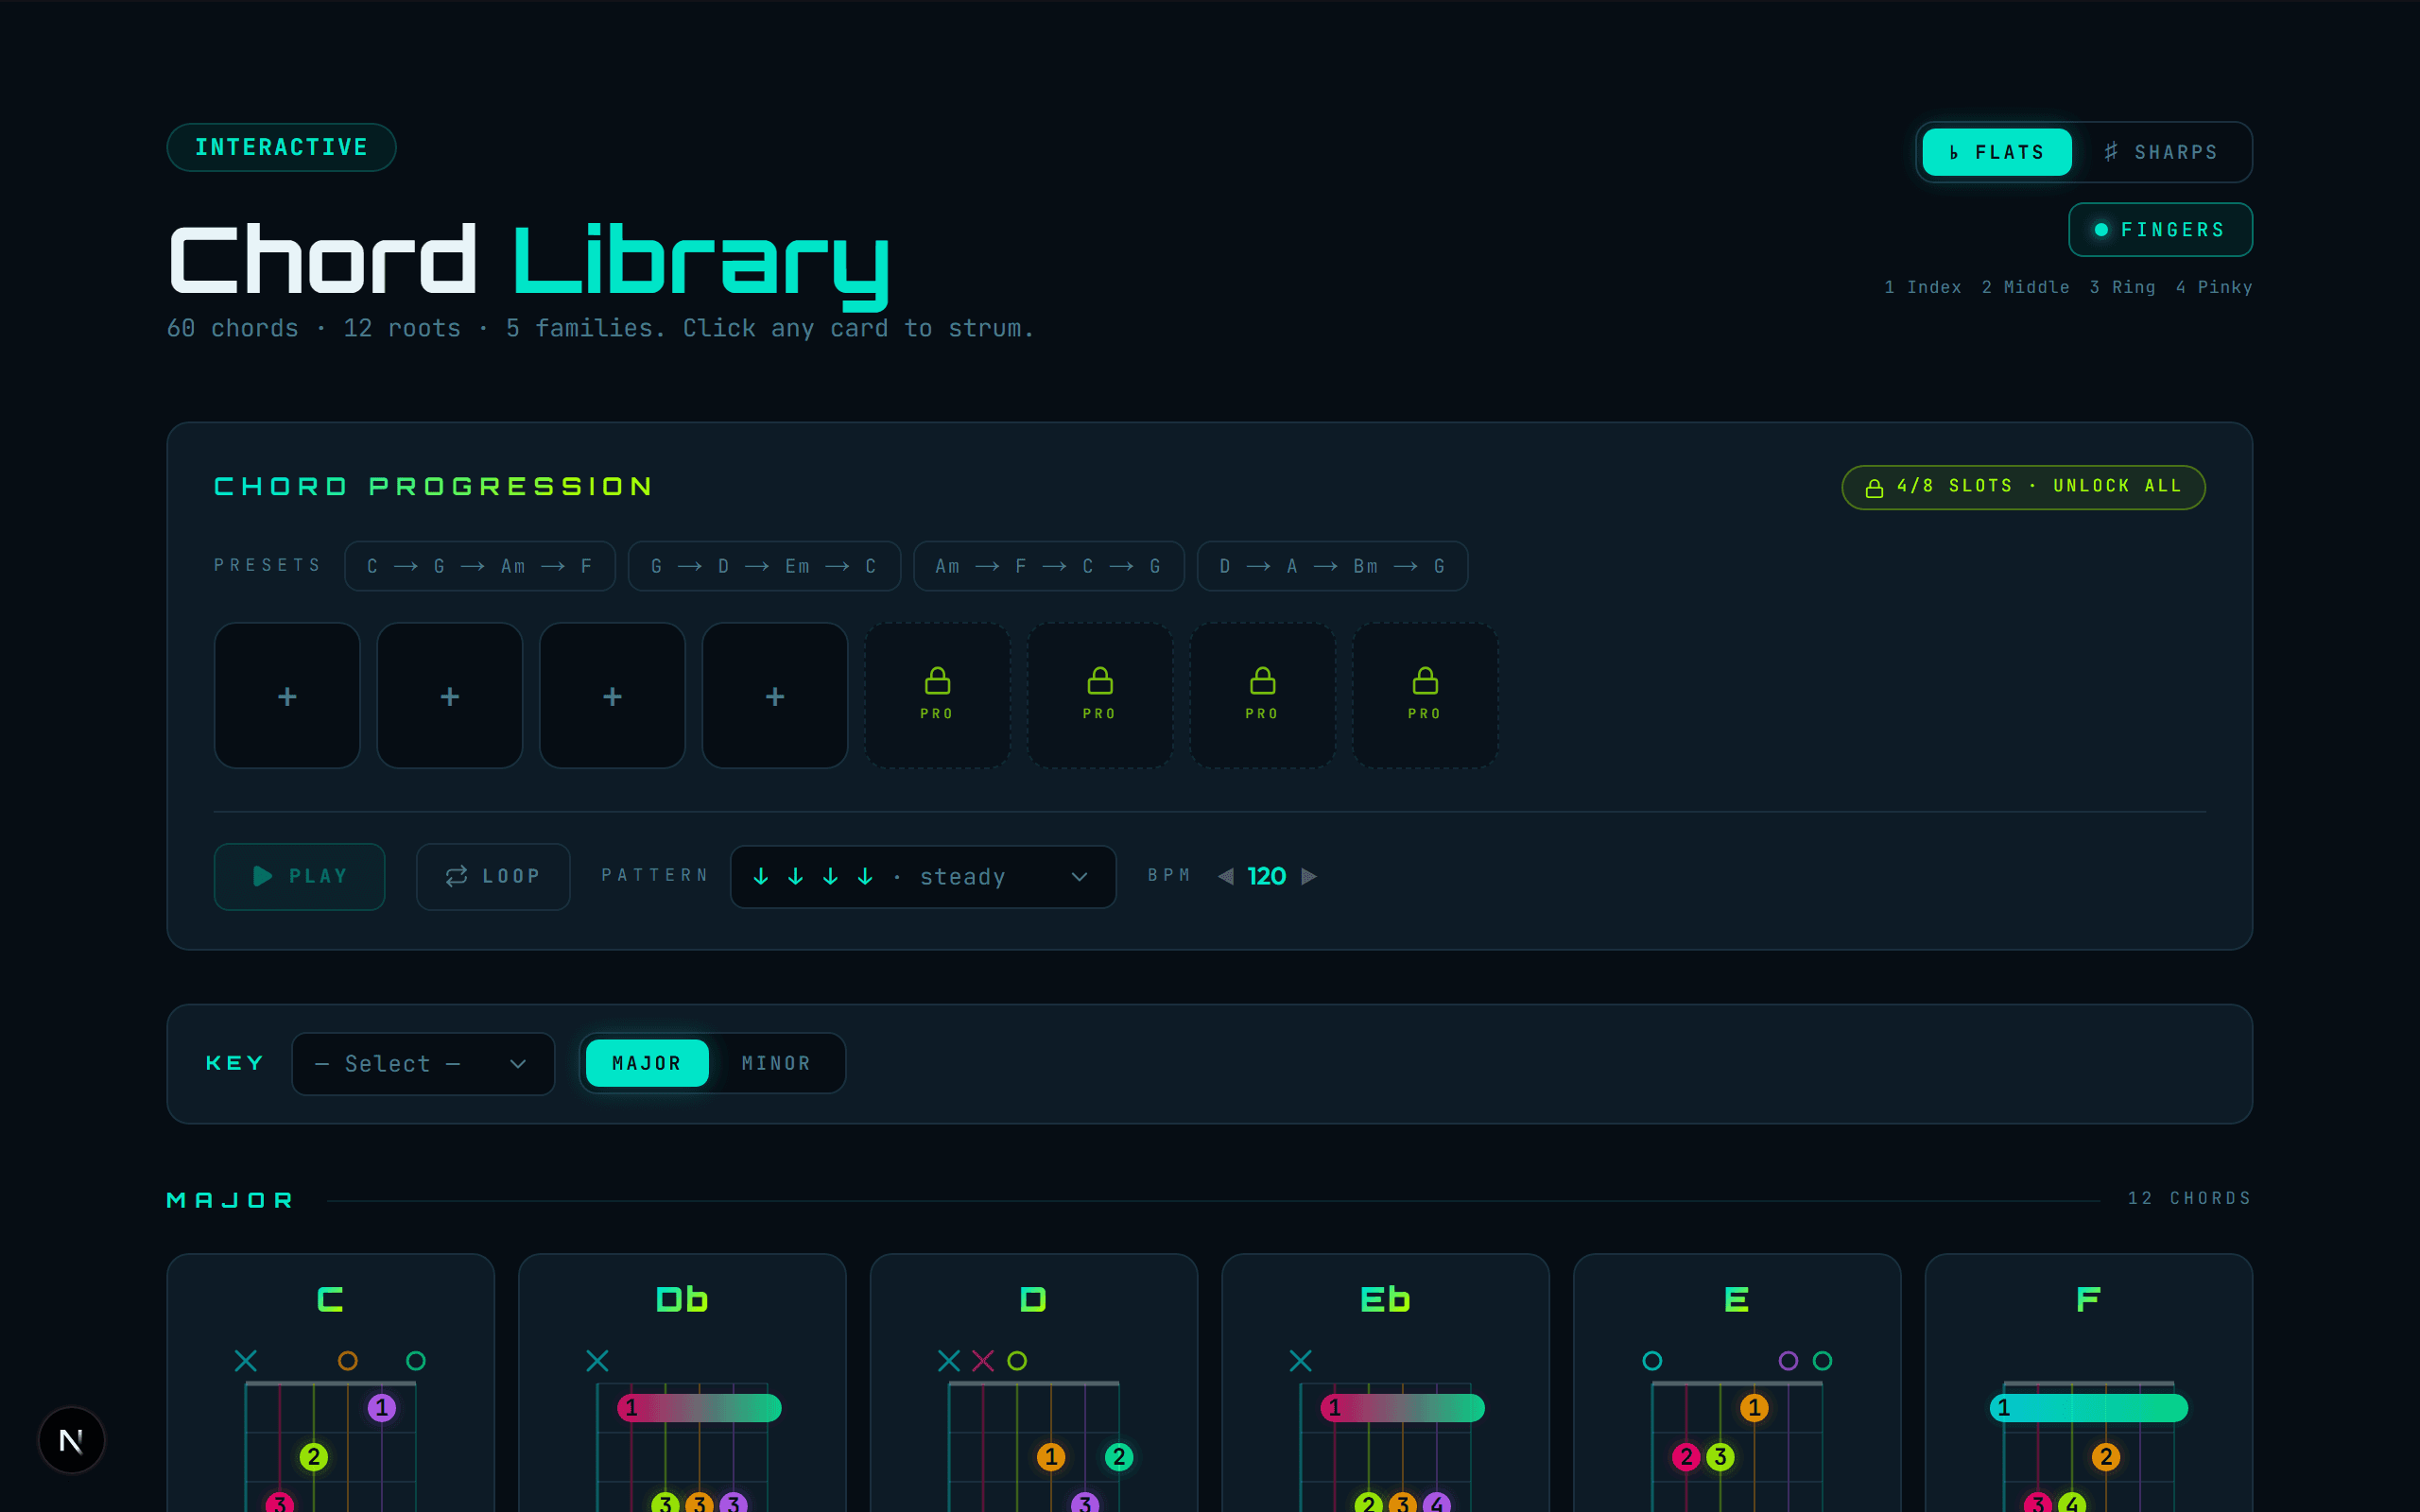Screen dimensions: 2420x1512
Task: Play the chord progression
Action: tap(299, 876)
